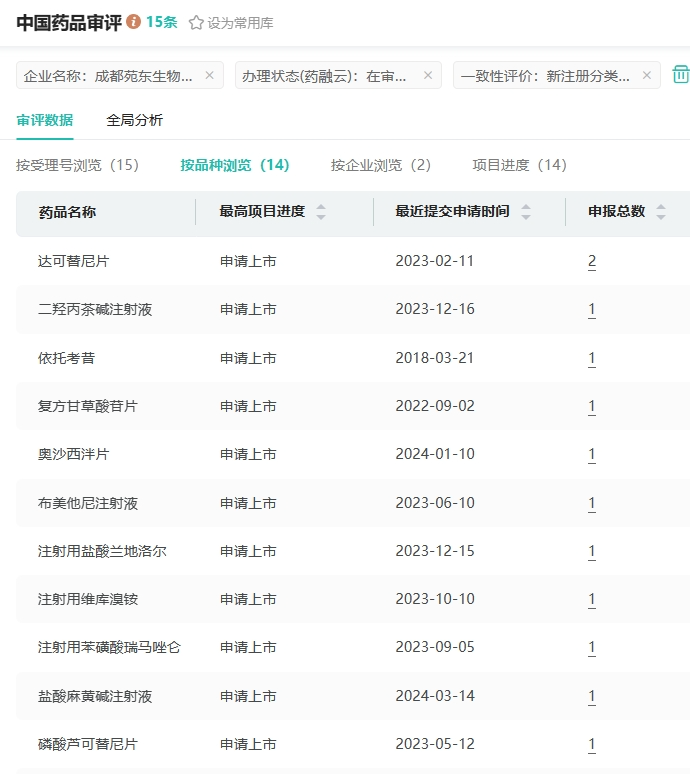Open count link 1 for 注射用苯磺酸瑞马唑仑
Image resolution: width=690 pixels, height=774 pixels.
click(592, 647)
